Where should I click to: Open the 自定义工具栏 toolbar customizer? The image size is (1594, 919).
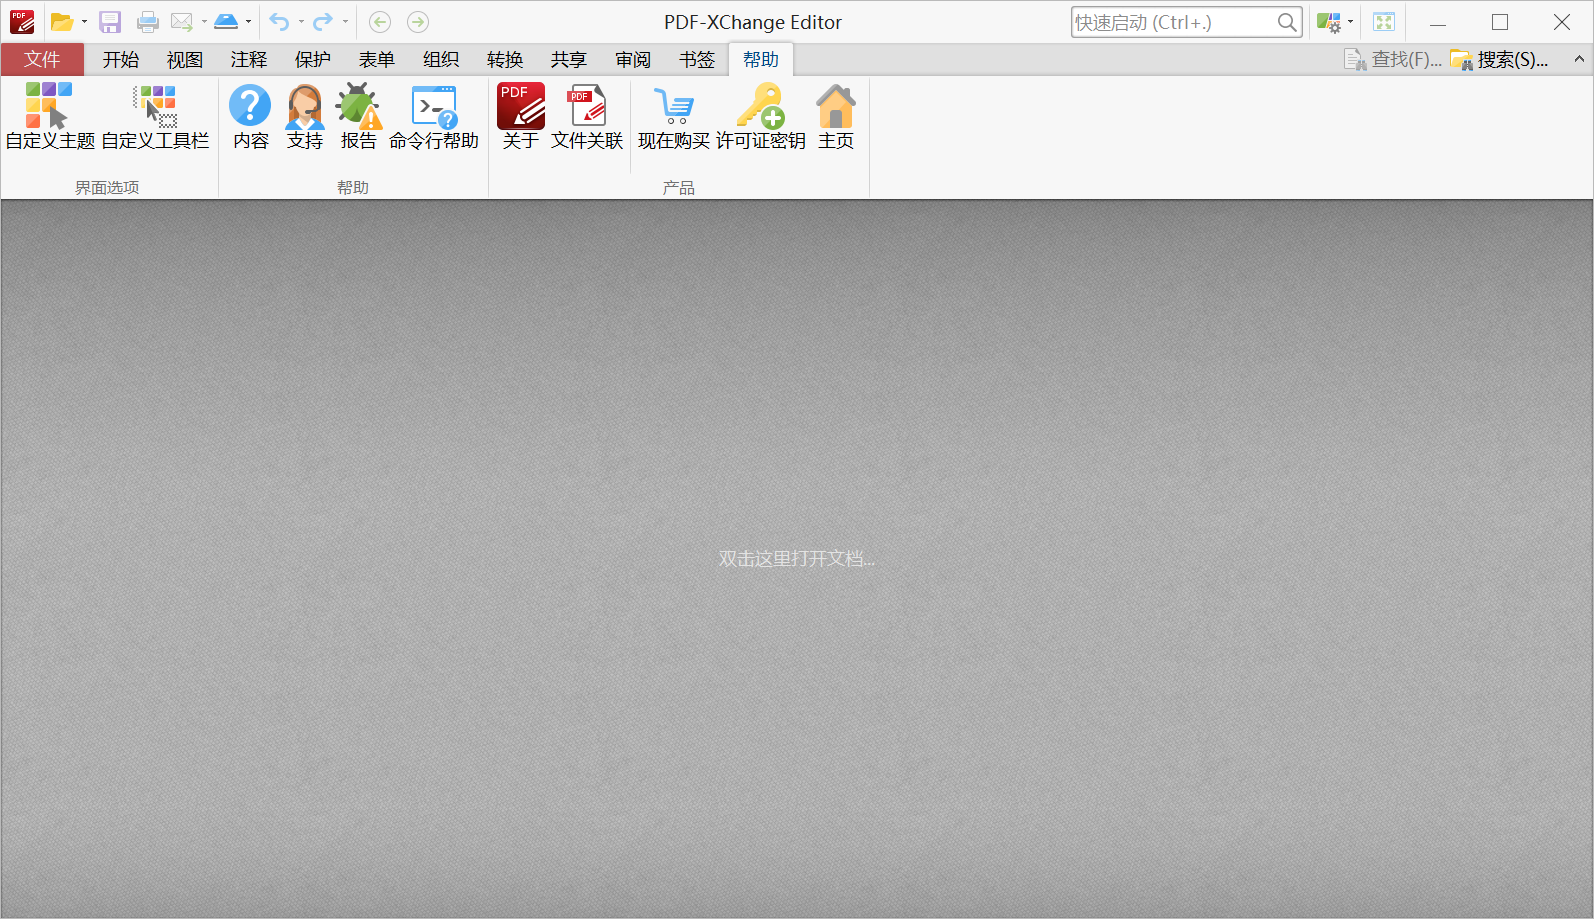155,117
